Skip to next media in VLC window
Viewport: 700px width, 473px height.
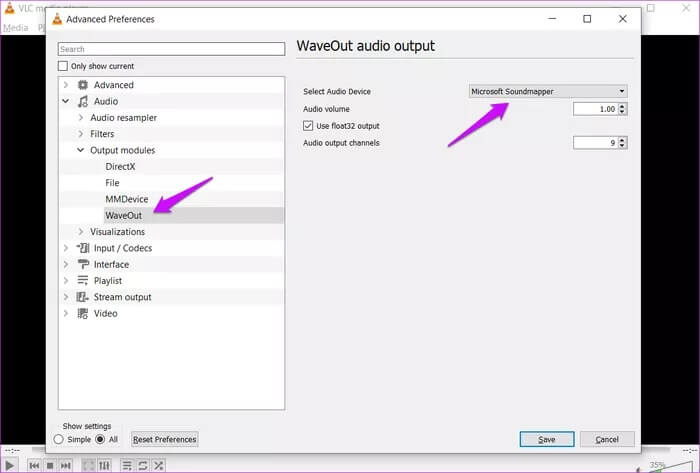(x=66, y=466)
